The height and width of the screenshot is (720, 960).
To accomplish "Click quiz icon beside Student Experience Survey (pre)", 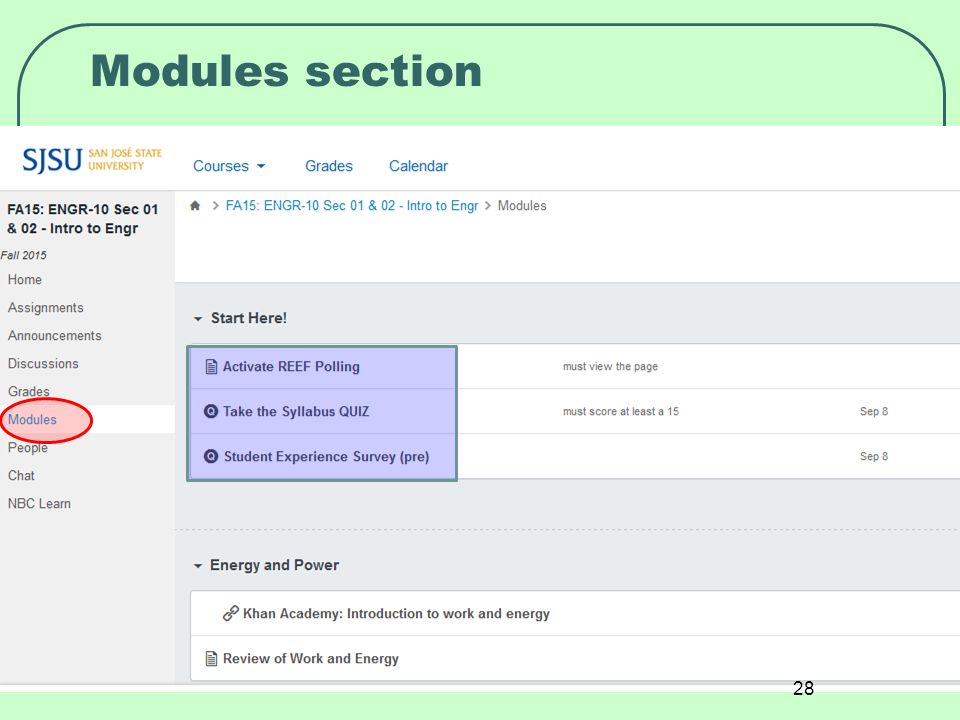I will 211,456.
